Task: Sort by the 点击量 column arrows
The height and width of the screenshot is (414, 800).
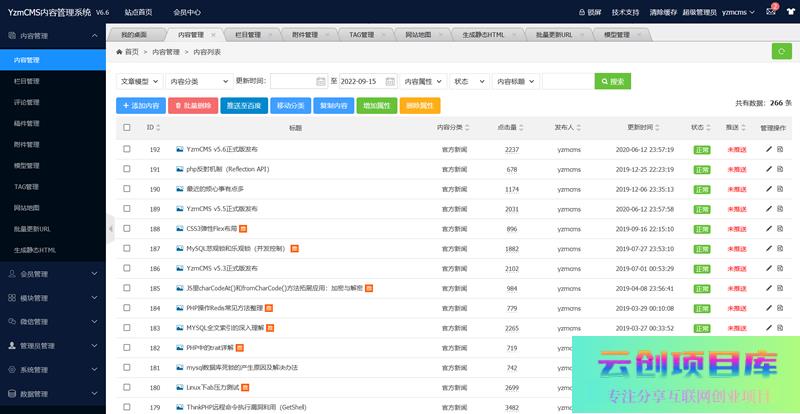Action: 521,128
